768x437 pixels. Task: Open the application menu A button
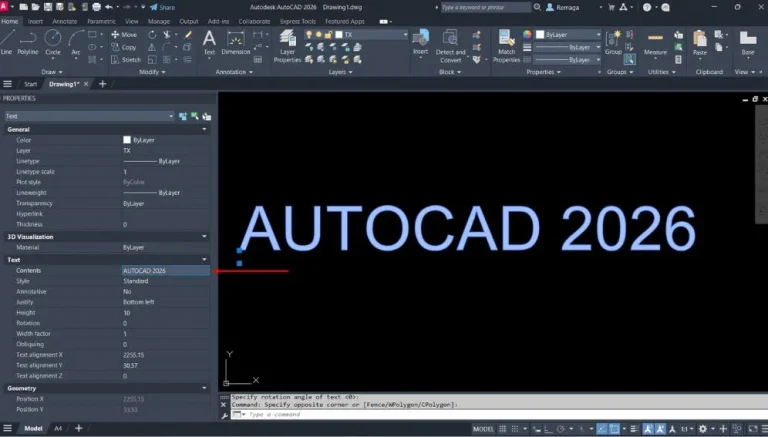[x=4, y=7]
